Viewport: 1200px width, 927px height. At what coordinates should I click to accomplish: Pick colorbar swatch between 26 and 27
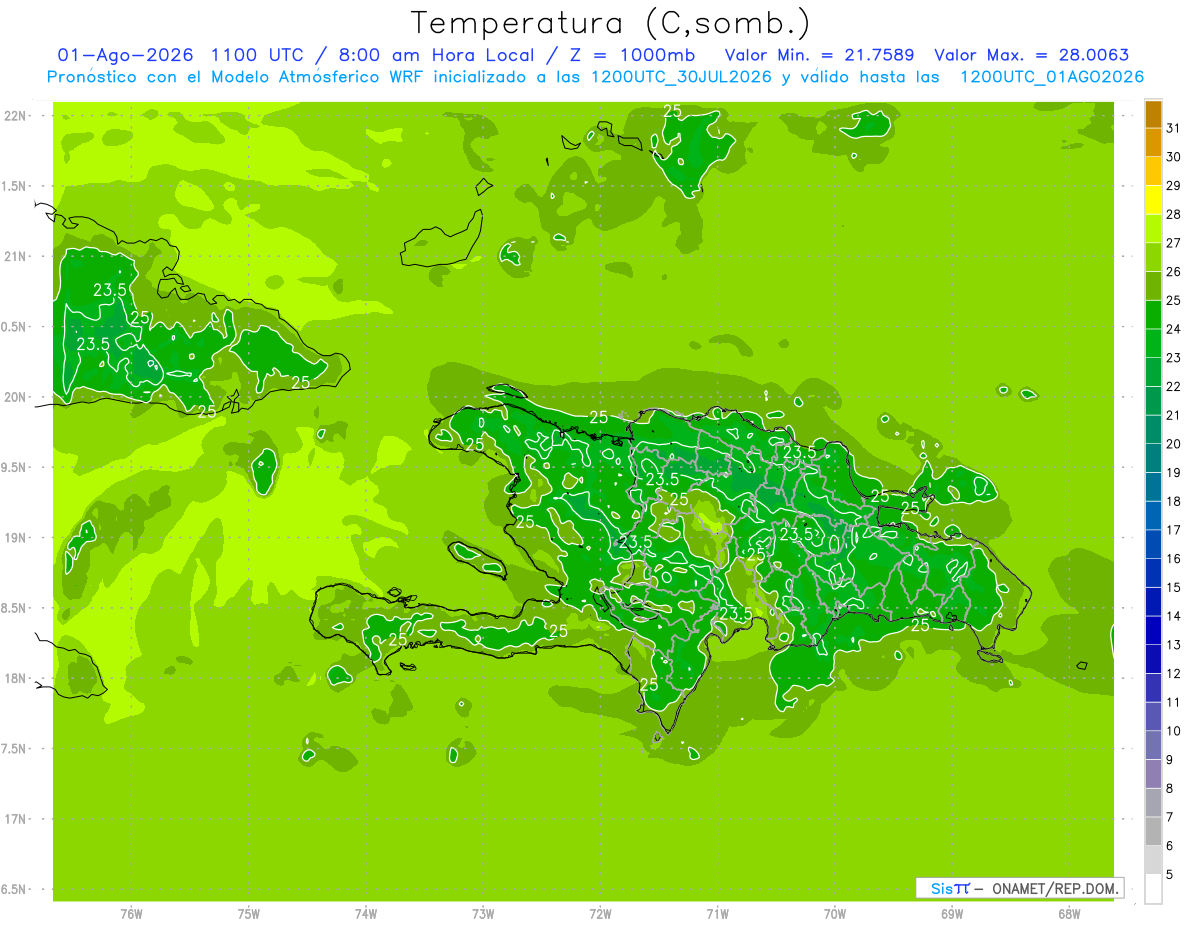coord(1154,258)
